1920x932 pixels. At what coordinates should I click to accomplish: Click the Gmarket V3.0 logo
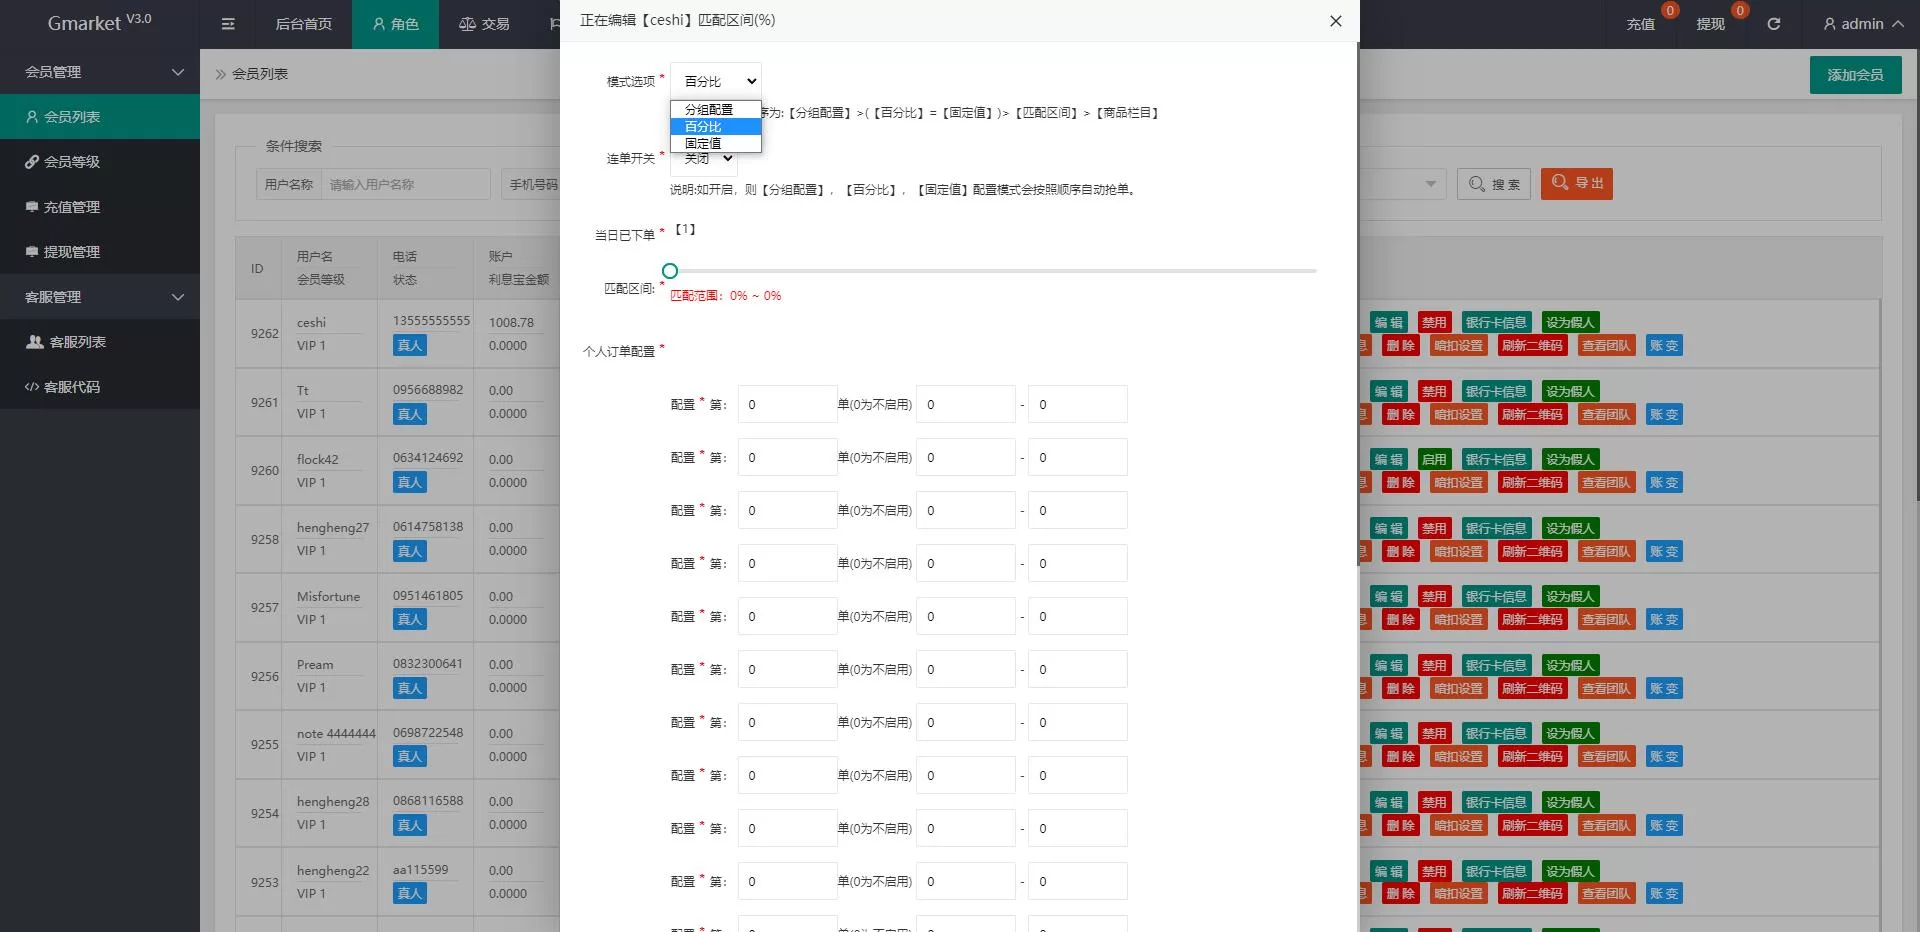click(100, 22)
